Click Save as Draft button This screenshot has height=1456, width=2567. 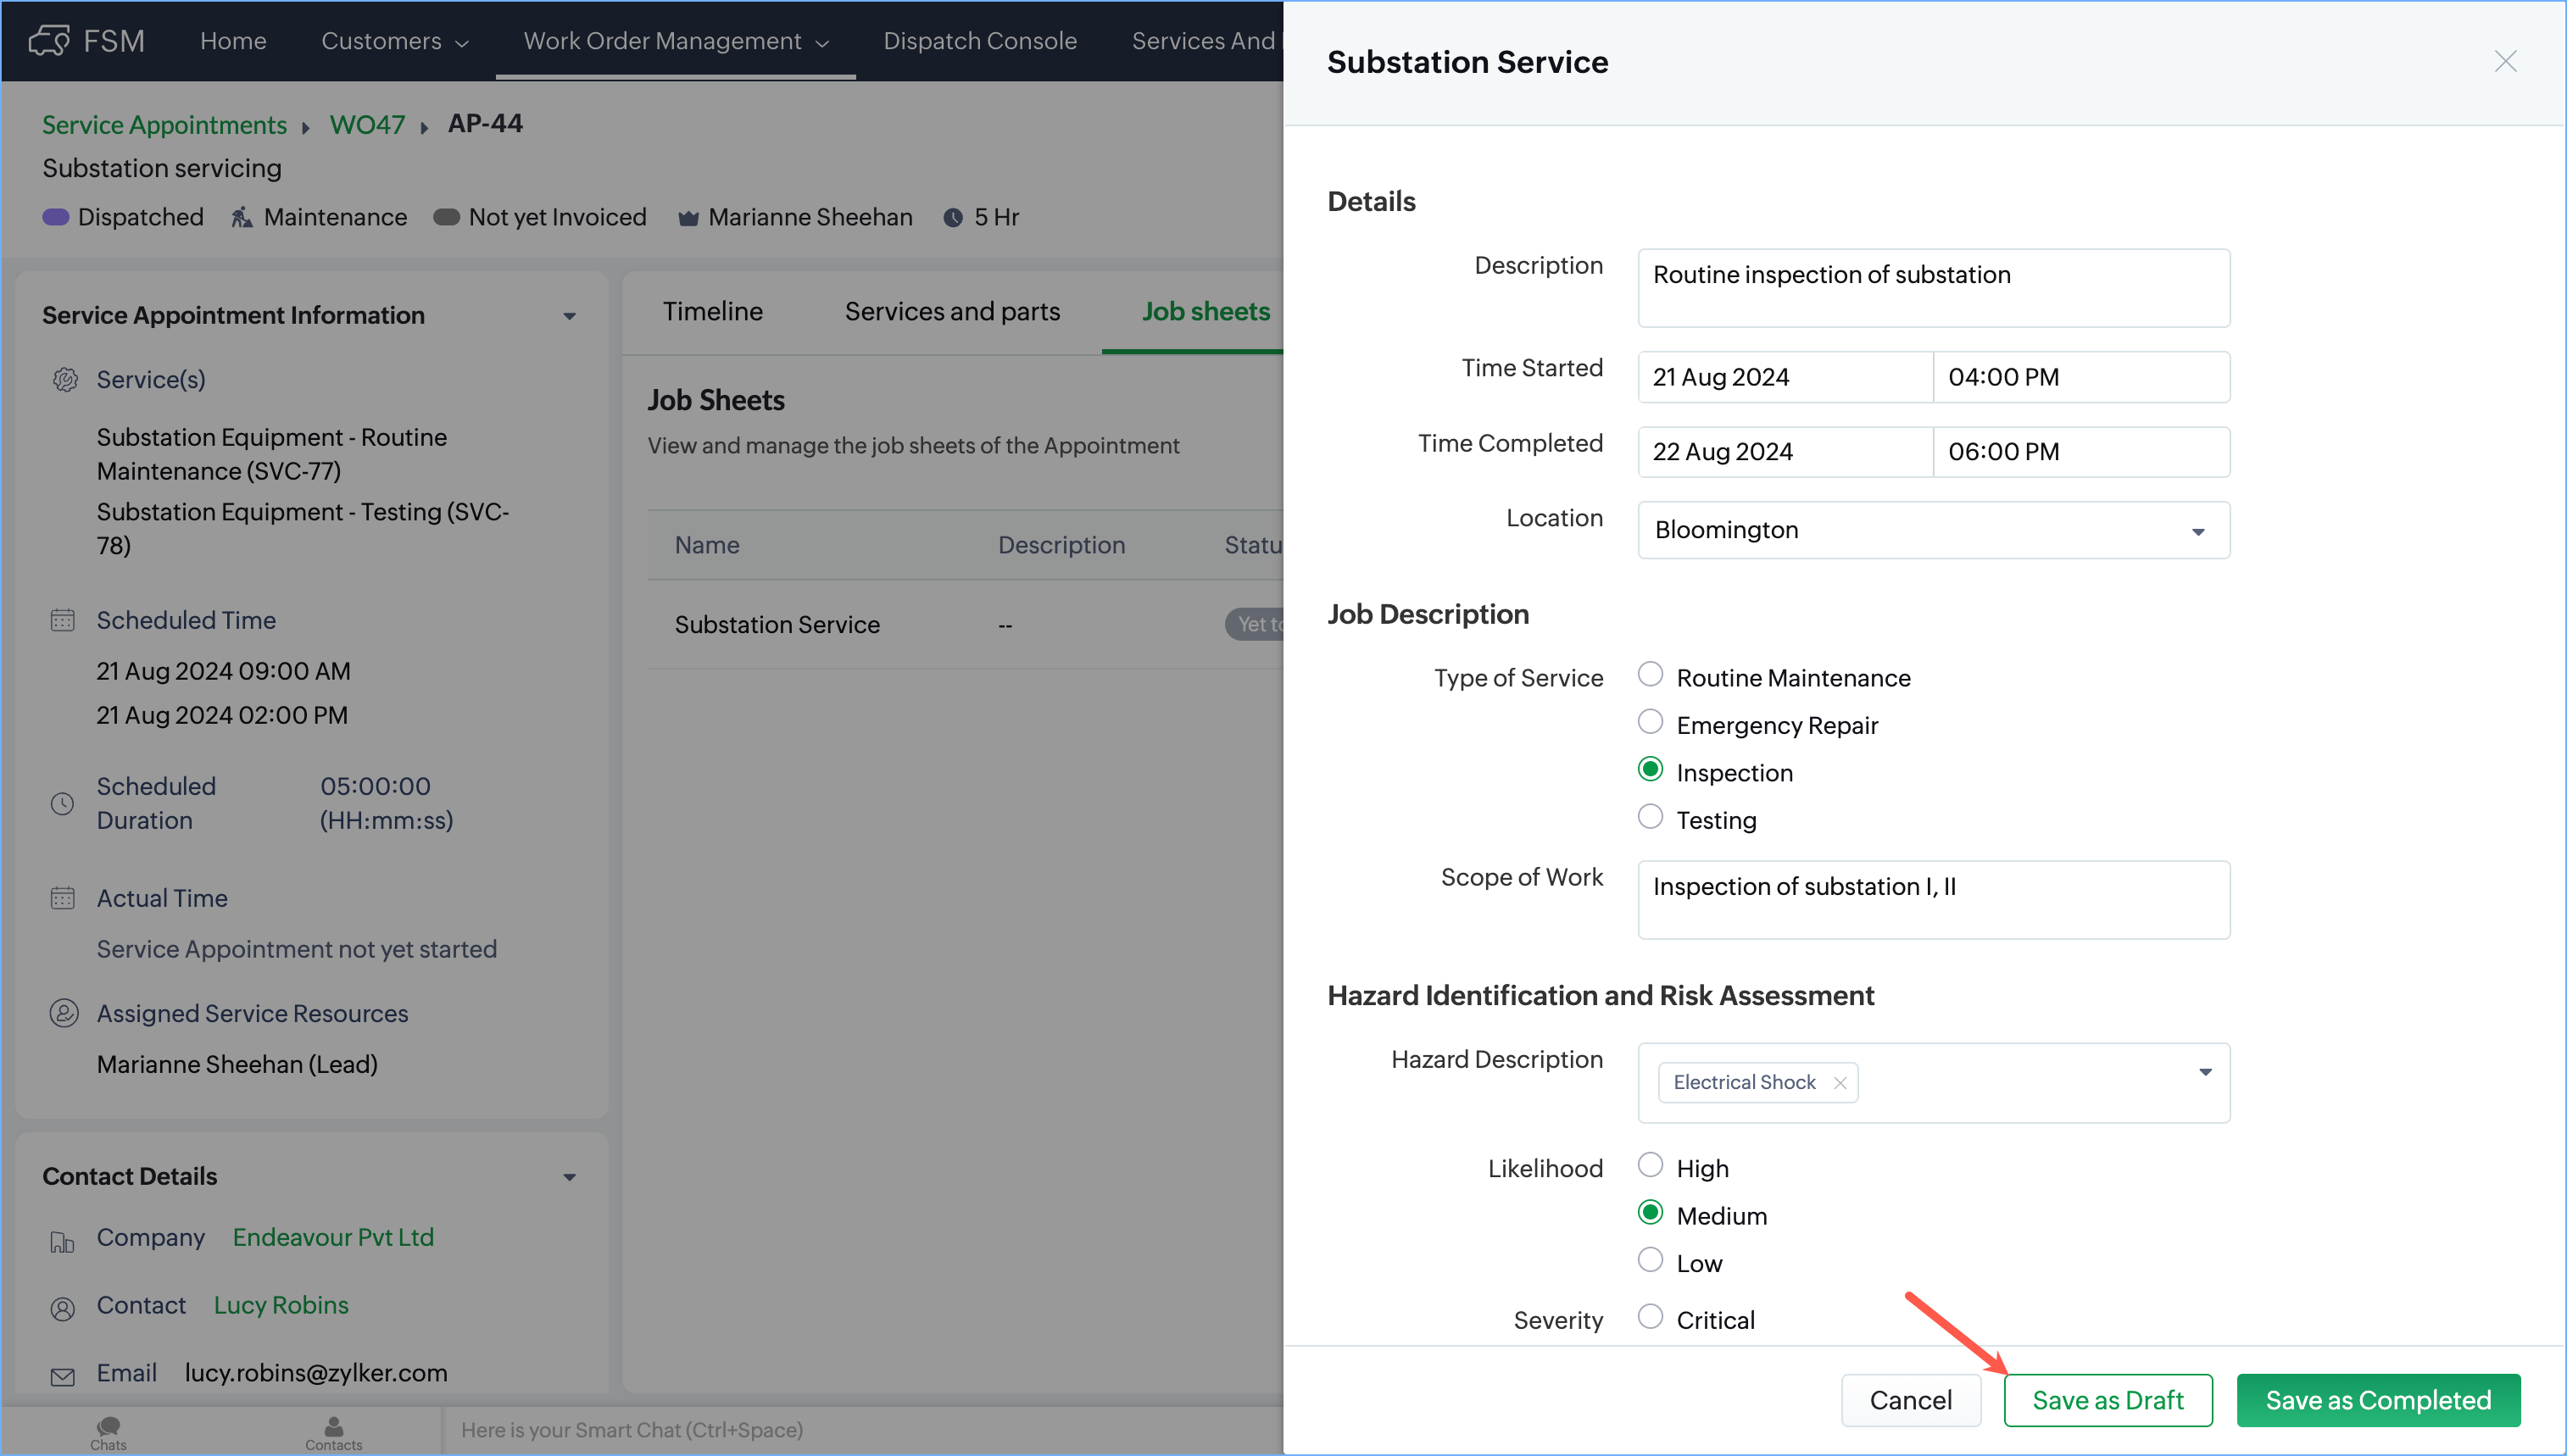coord(2107,1400)
